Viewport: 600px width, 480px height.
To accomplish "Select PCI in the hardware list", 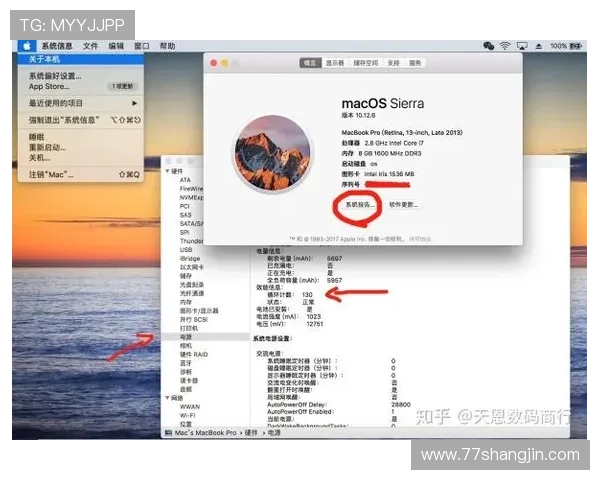I will pyautogui.click(x=185, y=206).
